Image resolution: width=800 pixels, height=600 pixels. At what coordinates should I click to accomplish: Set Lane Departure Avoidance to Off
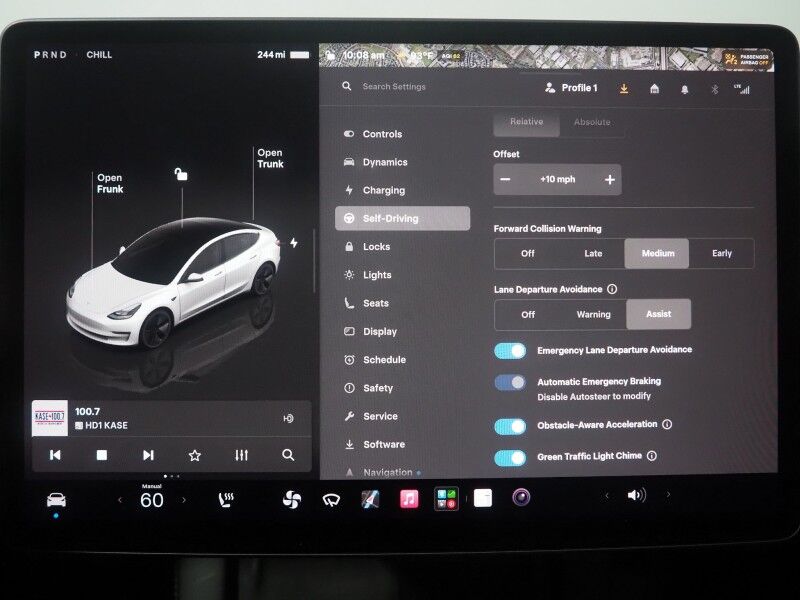click(528, 314)
